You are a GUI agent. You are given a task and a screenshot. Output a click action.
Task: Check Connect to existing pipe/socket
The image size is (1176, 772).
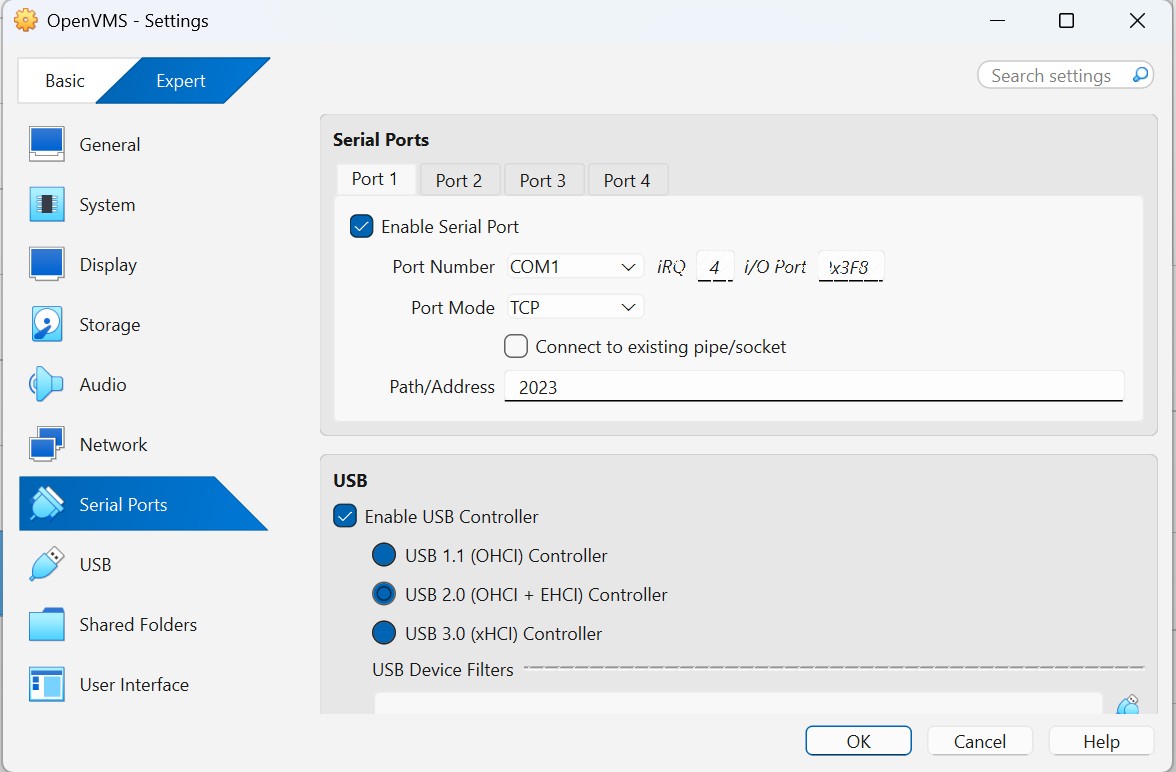(x=516, y=347)
